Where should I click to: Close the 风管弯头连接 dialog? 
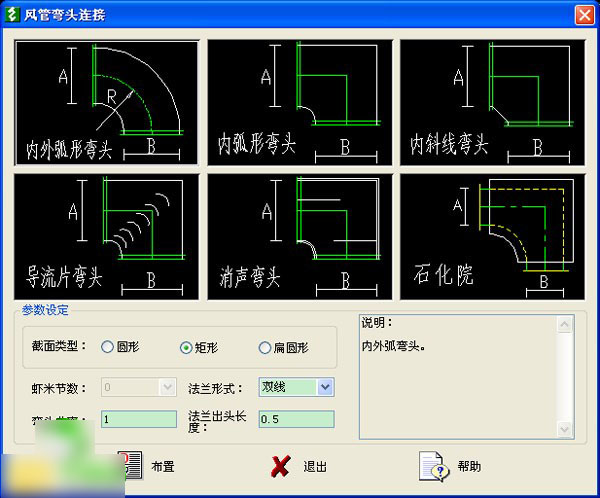click(x=584, y=15)
